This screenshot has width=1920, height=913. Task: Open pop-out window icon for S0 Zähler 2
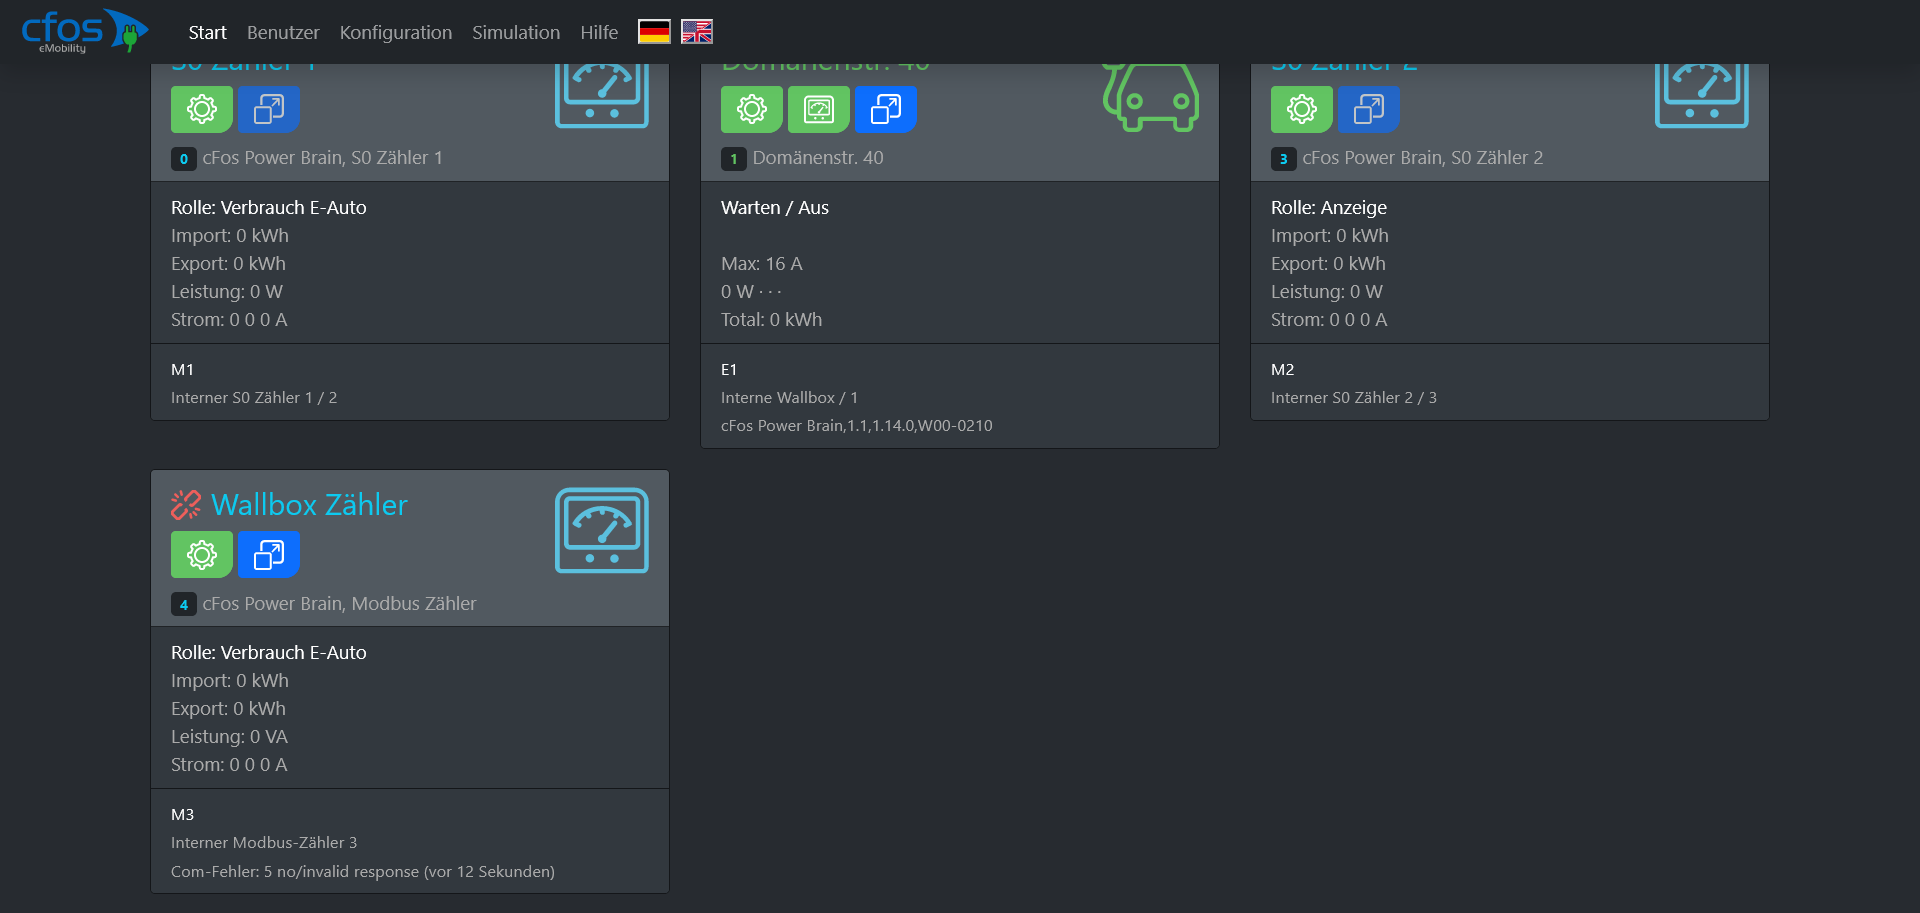pos(1369,109)
